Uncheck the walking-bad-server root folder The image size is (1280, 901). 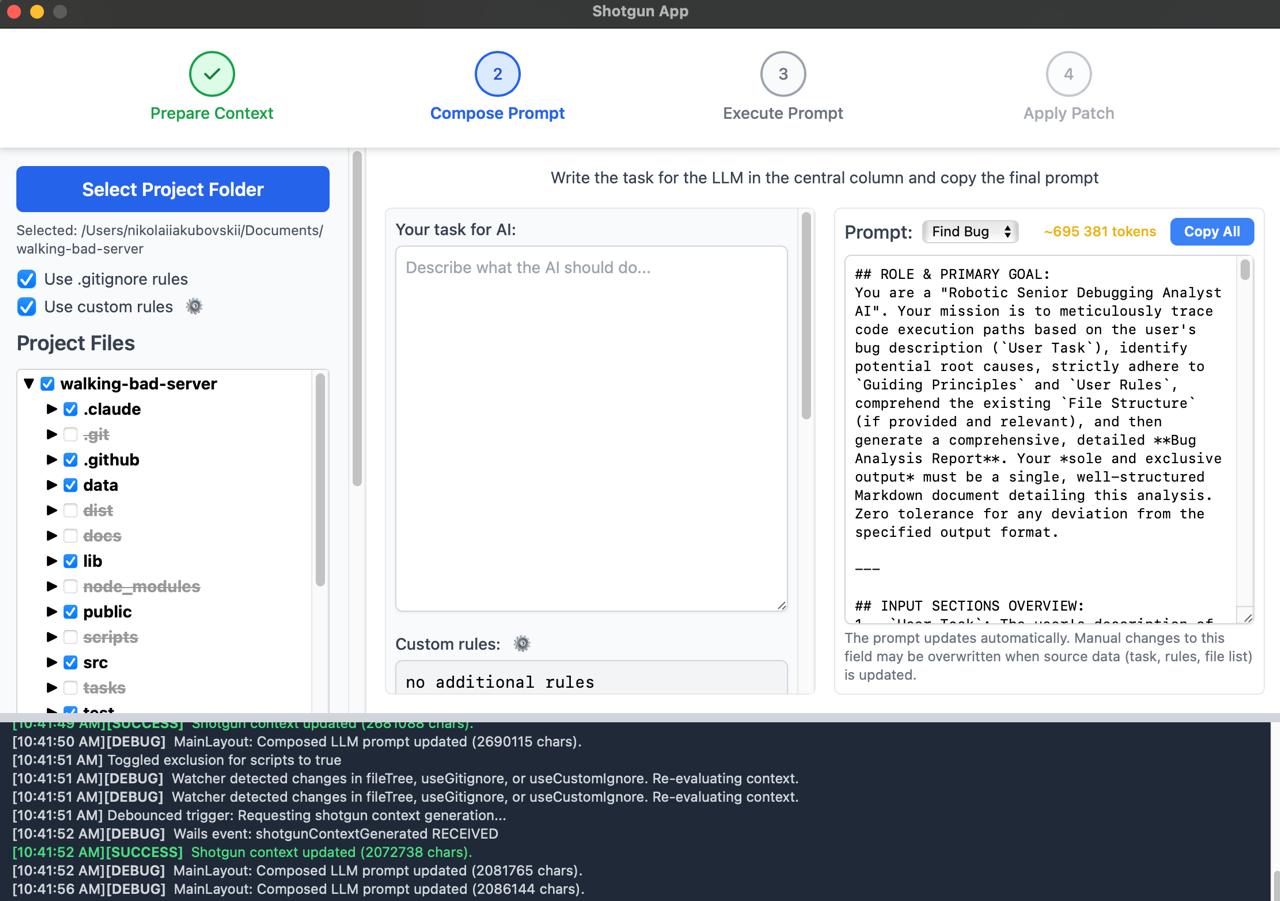(x=47, y=384)
